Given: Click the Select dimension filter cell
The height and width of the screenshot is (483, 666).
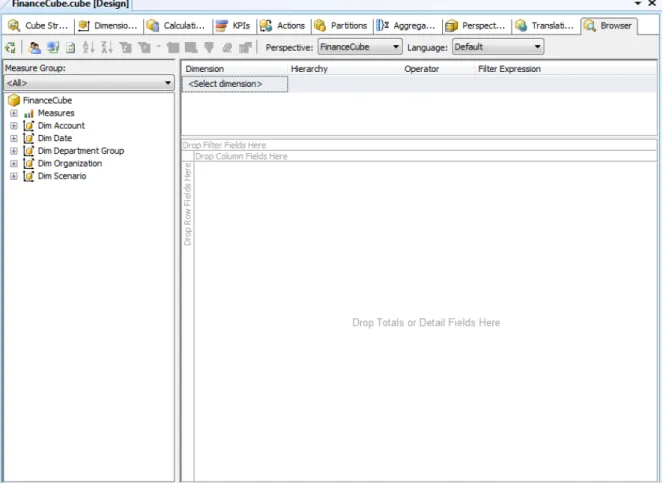Looking at the screenshot, I should [x=235, y=84].
